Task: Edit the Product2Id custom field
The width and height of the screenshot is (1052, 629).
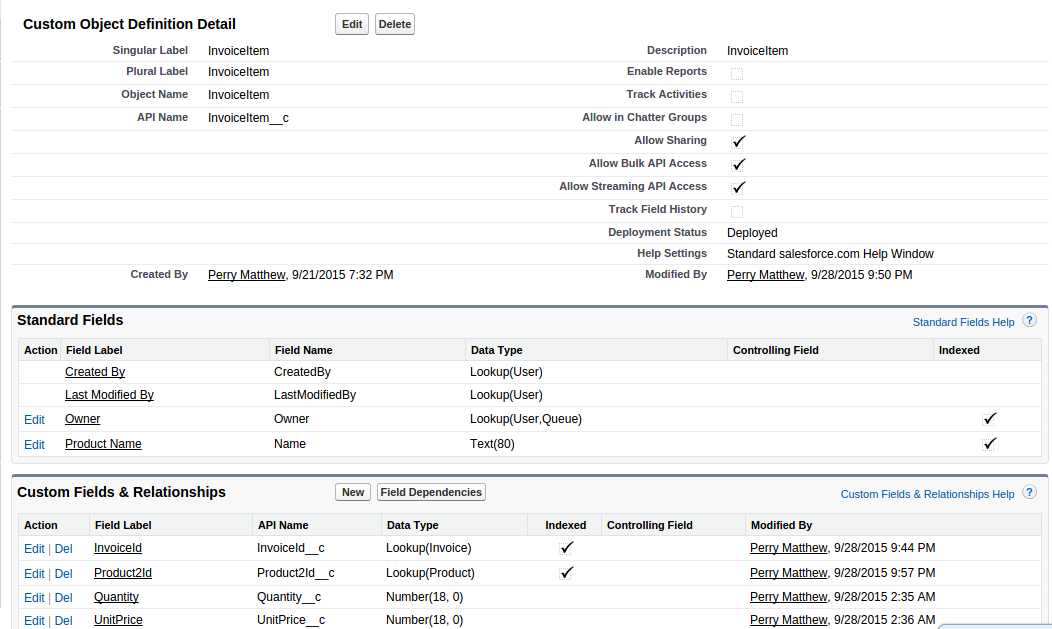Action: pyautogui.click(x=34, y=574)
